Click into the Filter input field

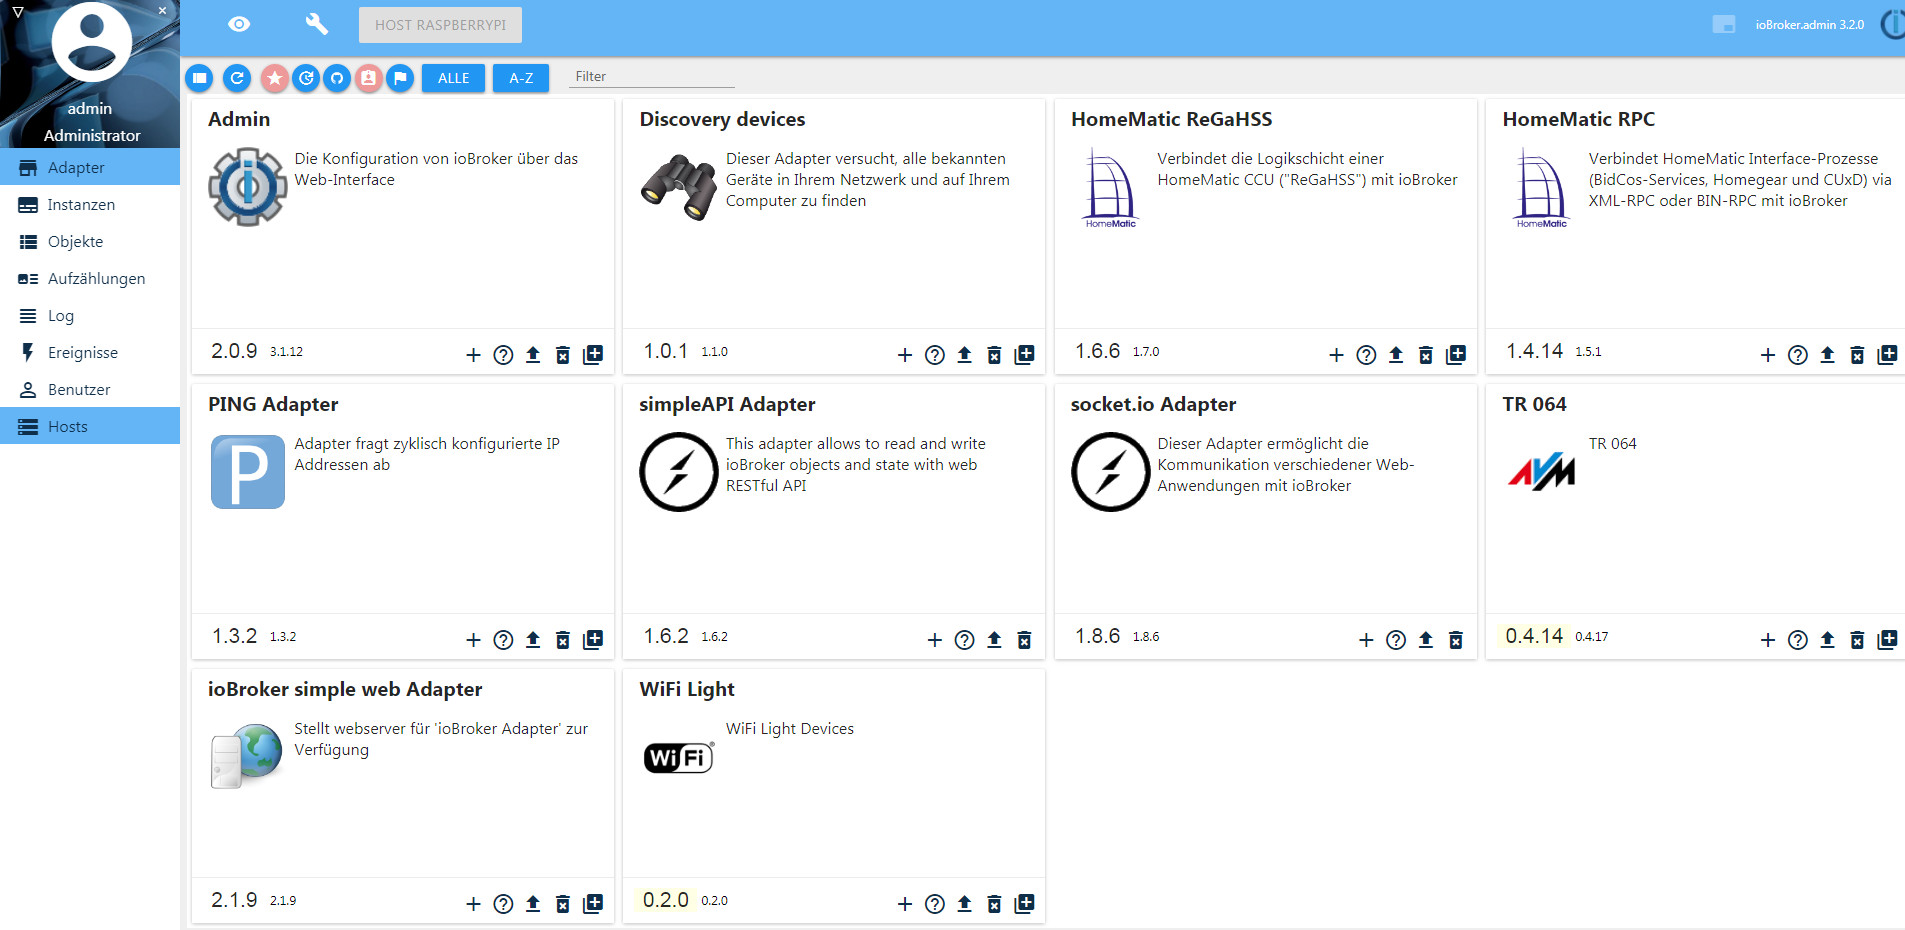click(650, 76)
